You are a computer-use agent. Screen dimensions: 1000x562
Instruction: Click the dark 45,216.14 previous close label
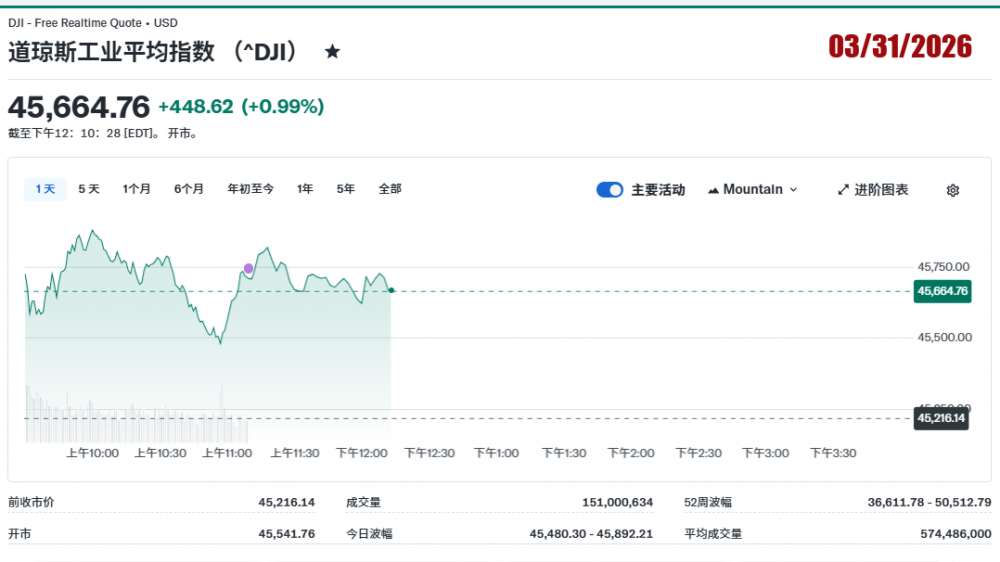(x=941, y=418)
